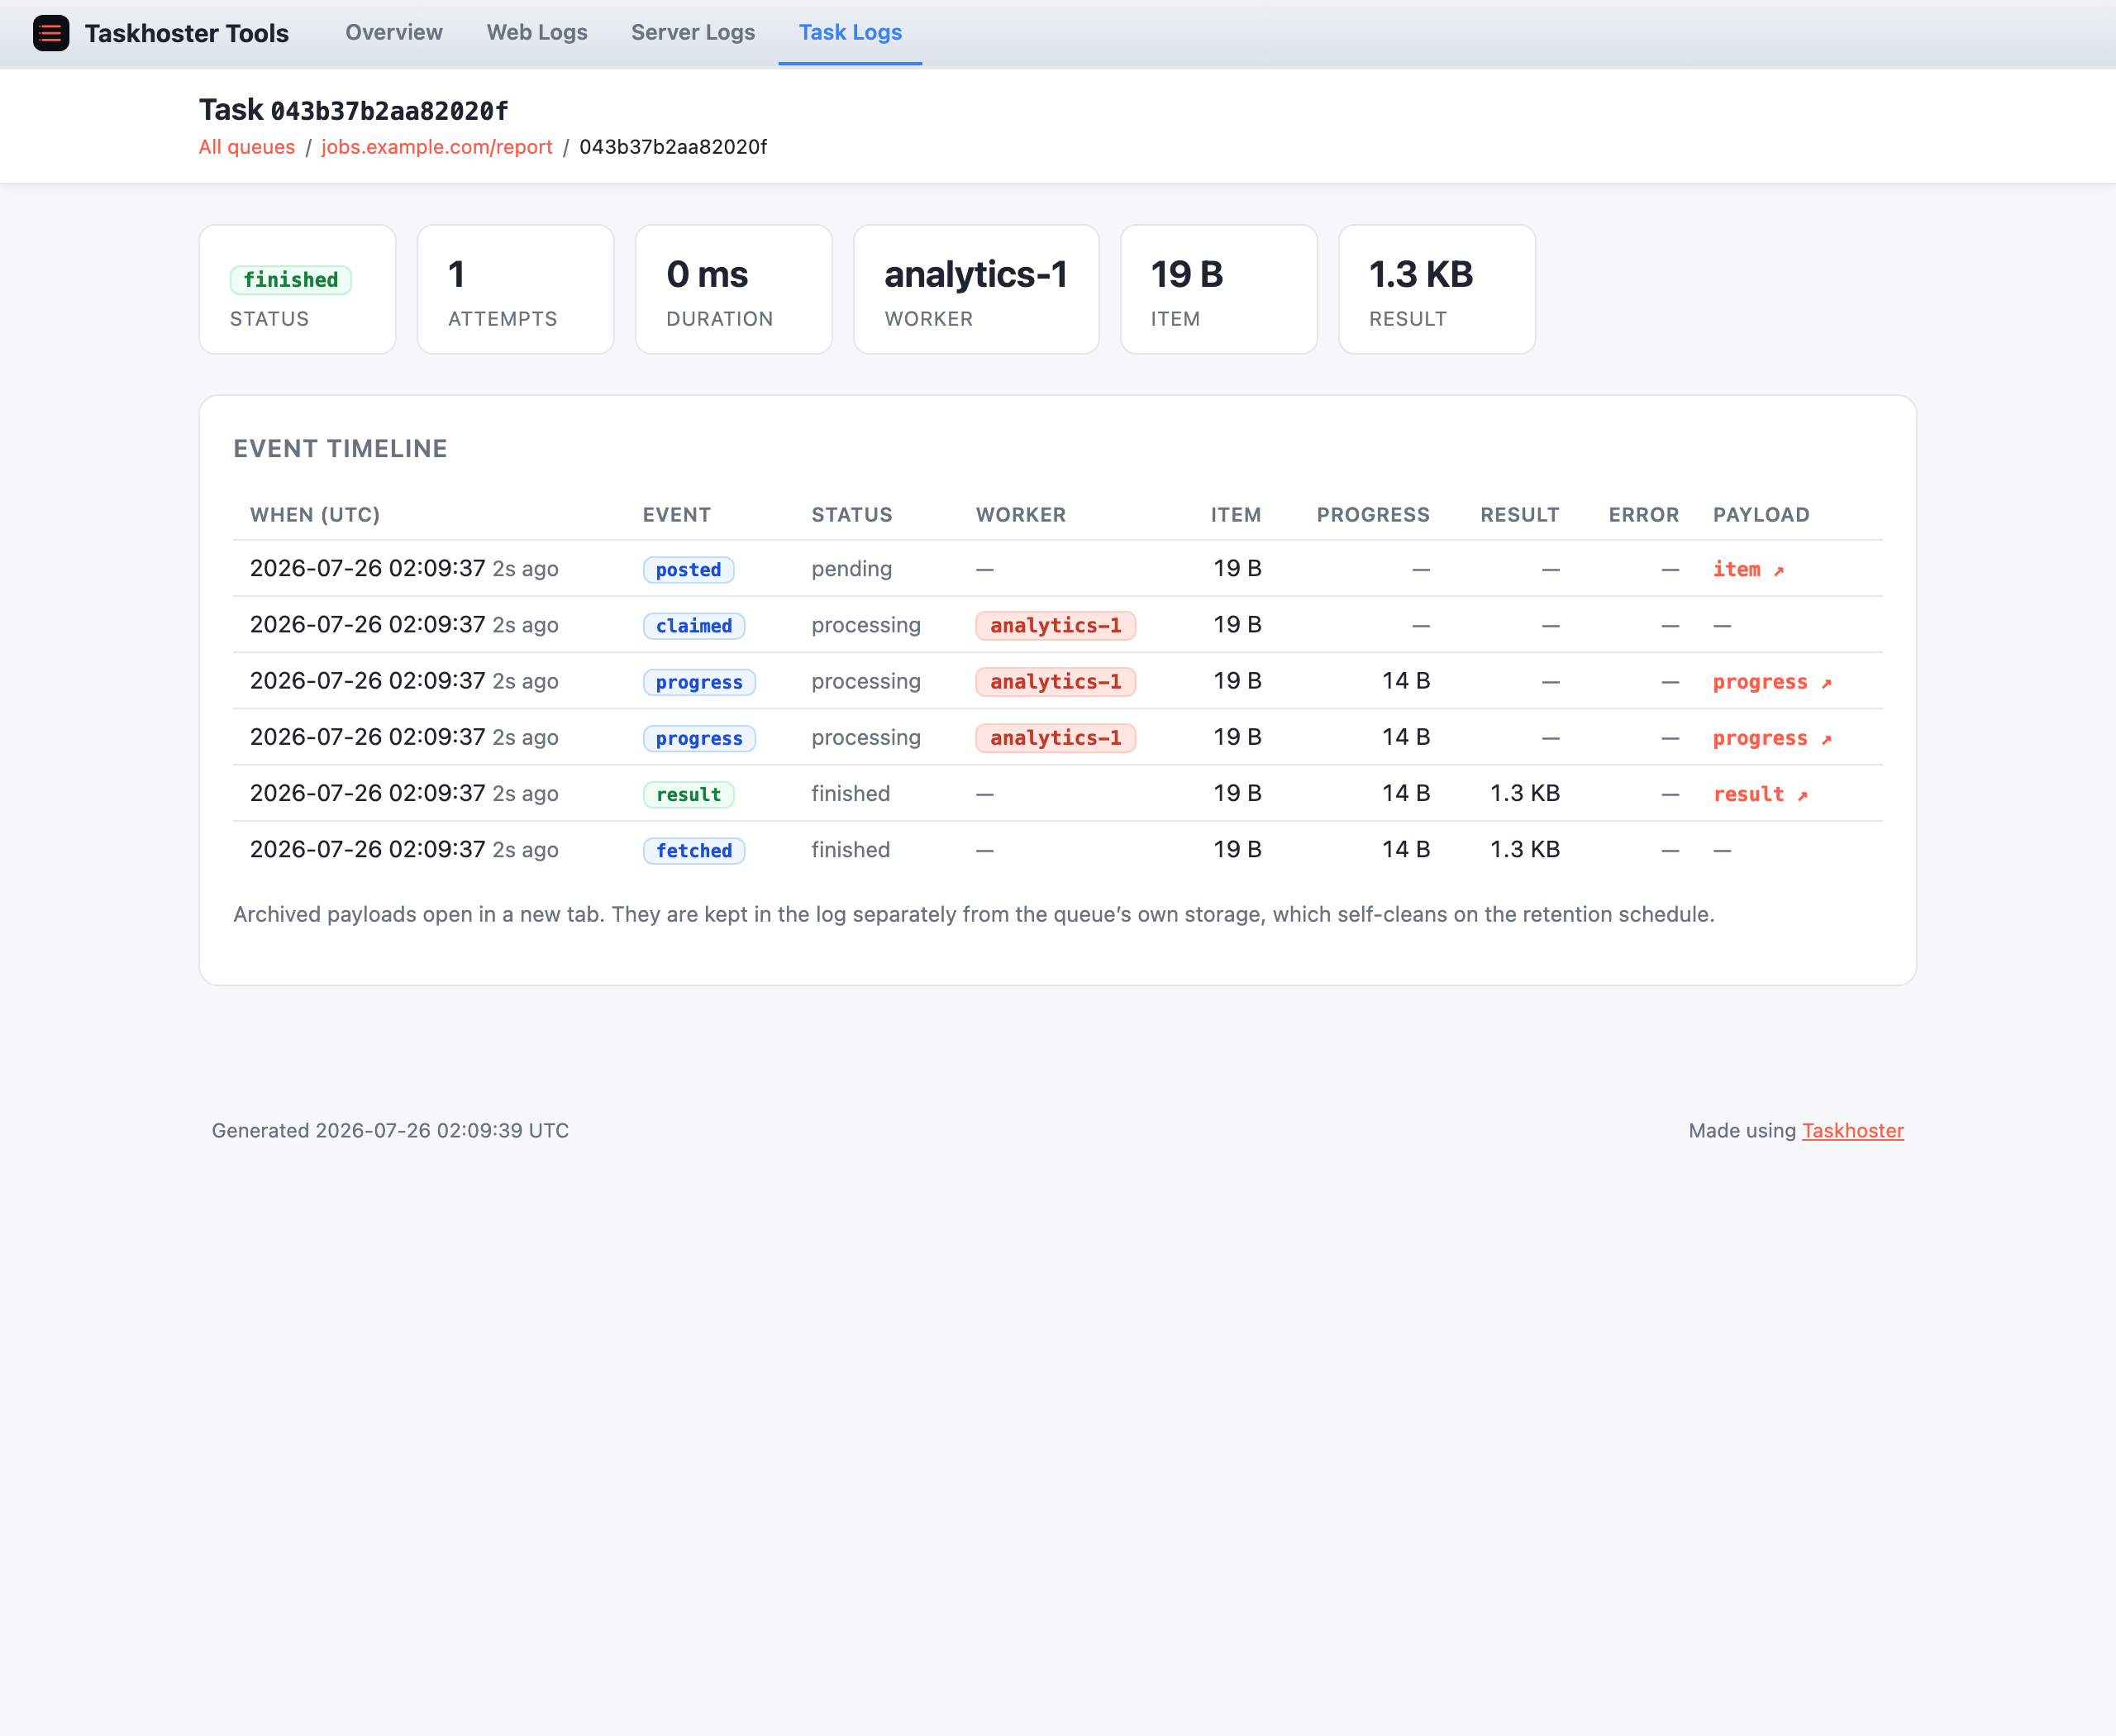Open jobs.example.com/report breadcrumb link

(437, 147)
